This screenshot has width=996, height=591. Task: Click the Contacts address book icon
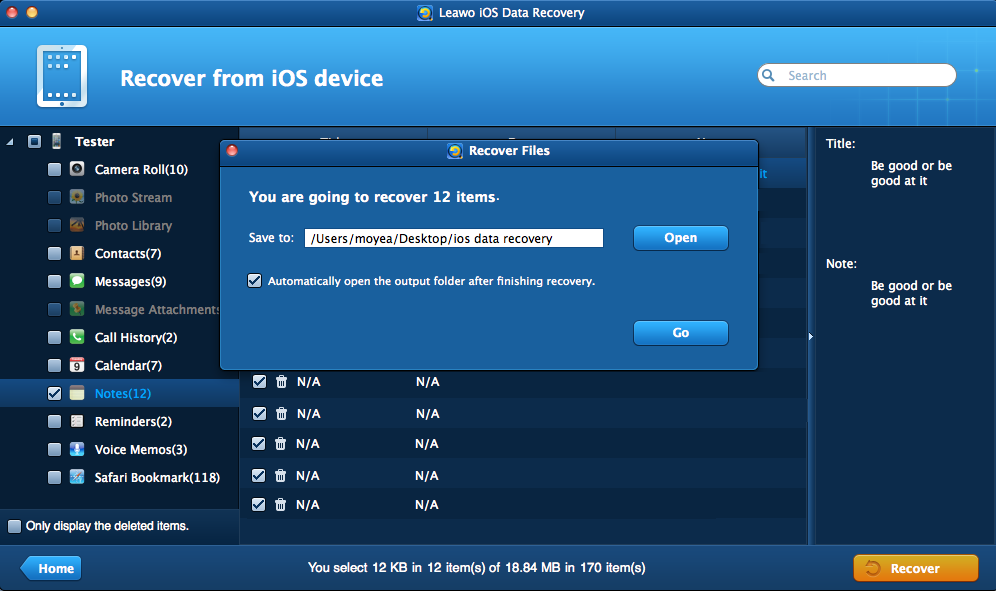pyautogui.click(x=77, y=253)
